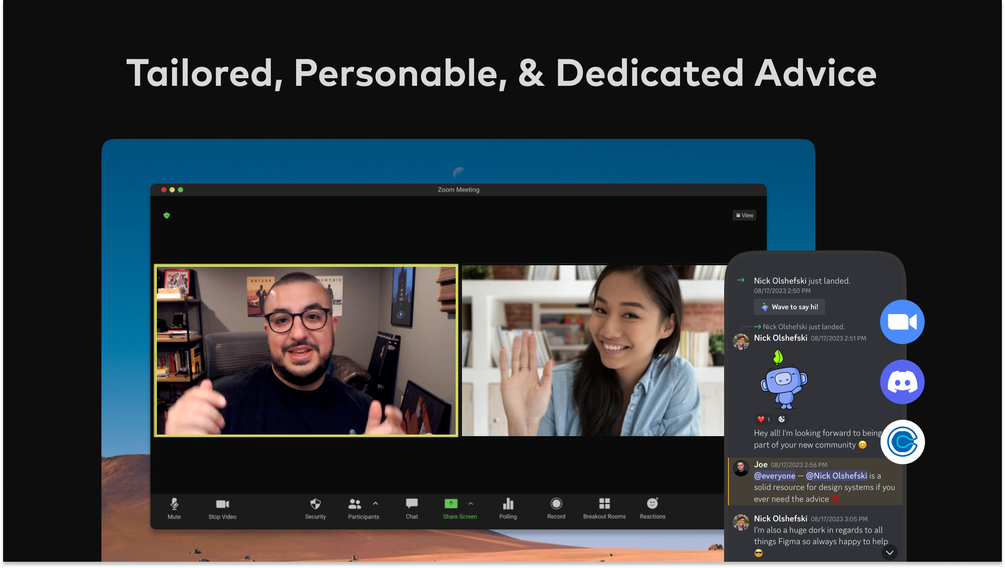Click the heart reaction on Nick's message
The width and height of the screenshot is (1005, 568).
point(763,419)
